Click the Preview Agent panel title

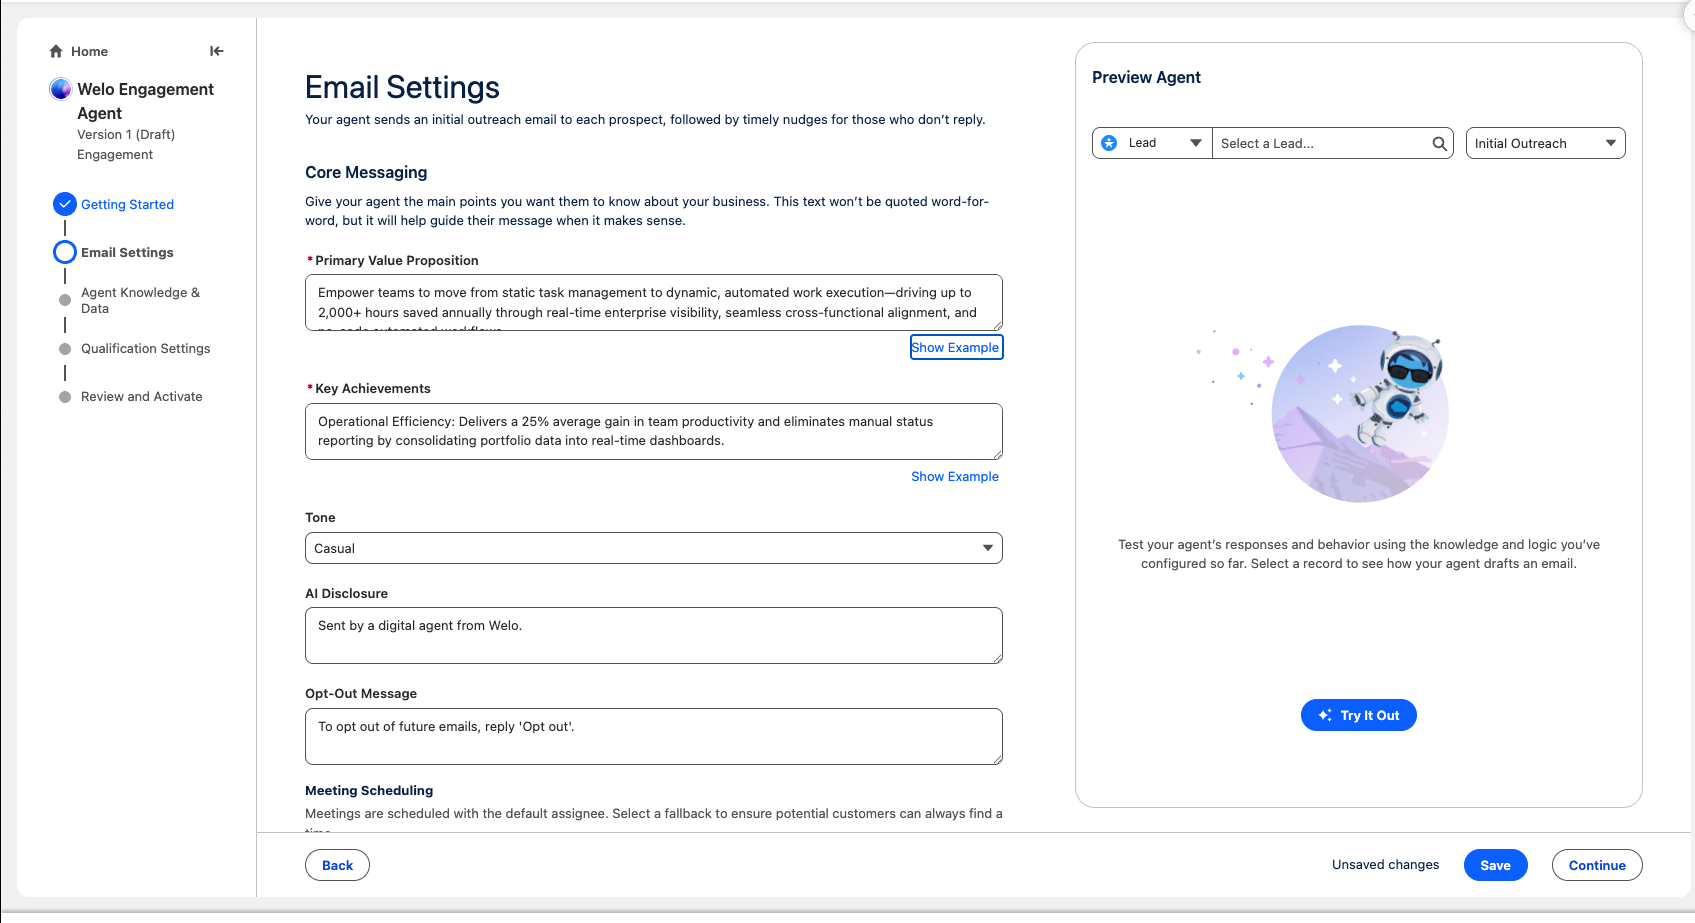point(1146,77)
